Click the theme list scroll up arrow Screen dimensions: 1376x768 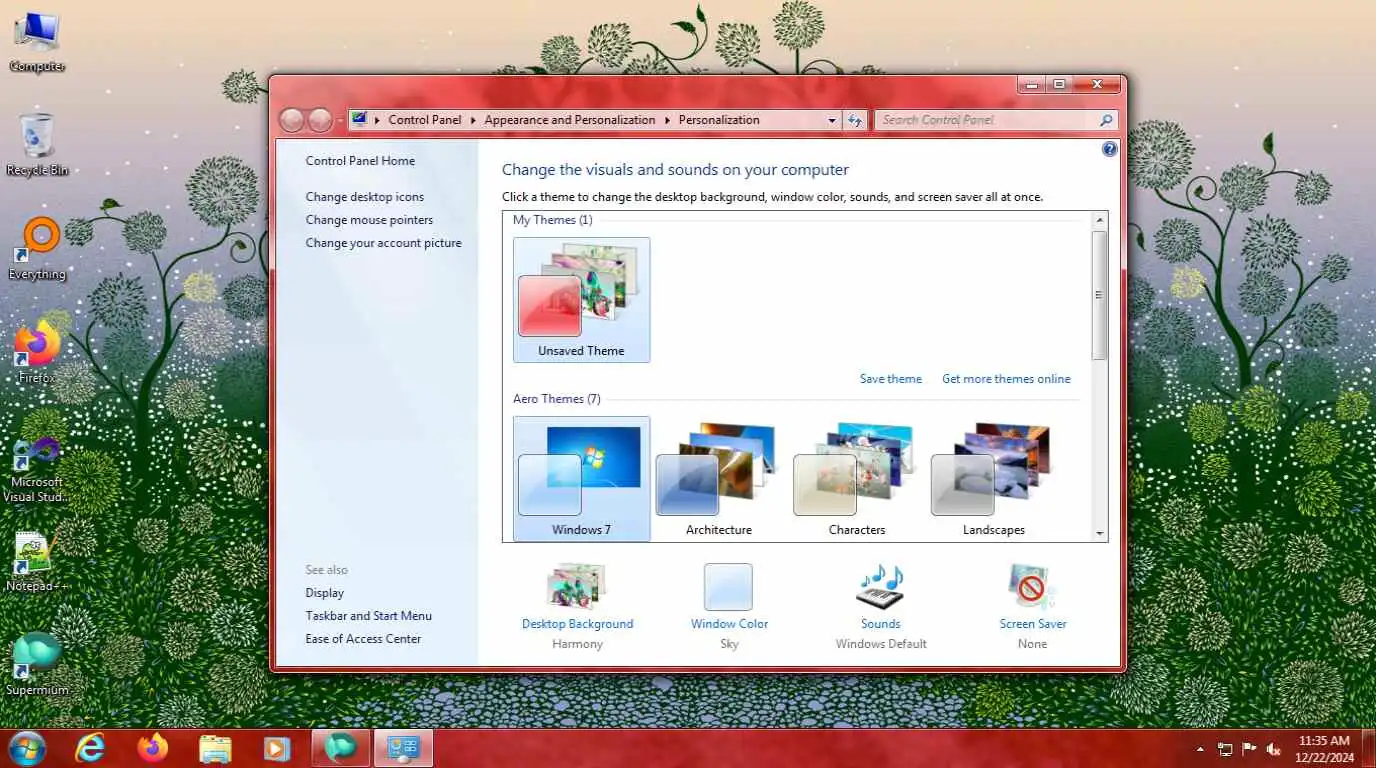point(1100,219)
